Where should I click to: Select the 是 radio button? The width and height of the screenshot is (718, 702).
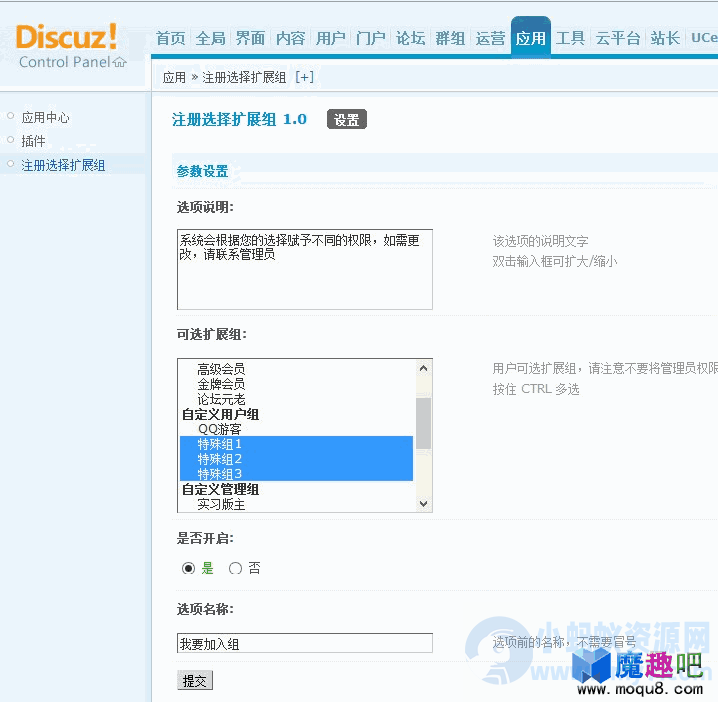click(188, 568)
